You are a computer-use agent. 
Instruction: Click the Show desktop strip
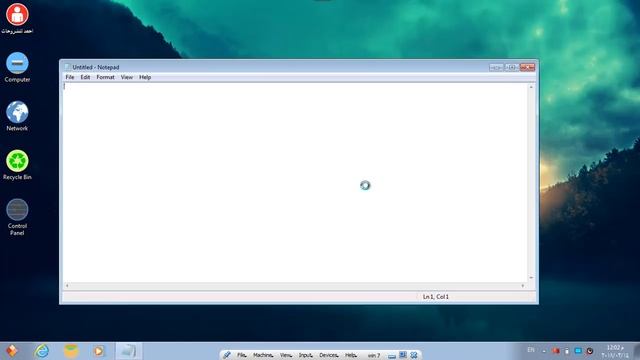(636, 351)
